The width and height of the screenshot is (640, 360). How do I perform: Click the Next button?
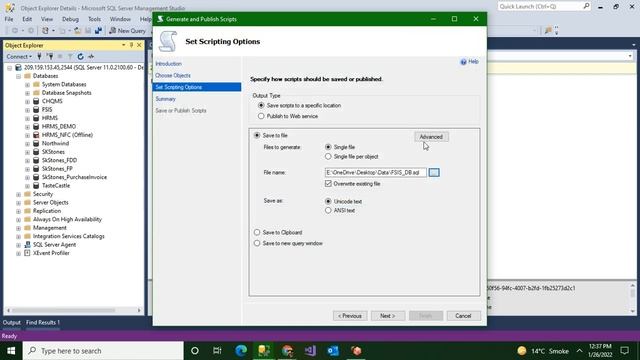pyautogui.click(x=388, y=316)
